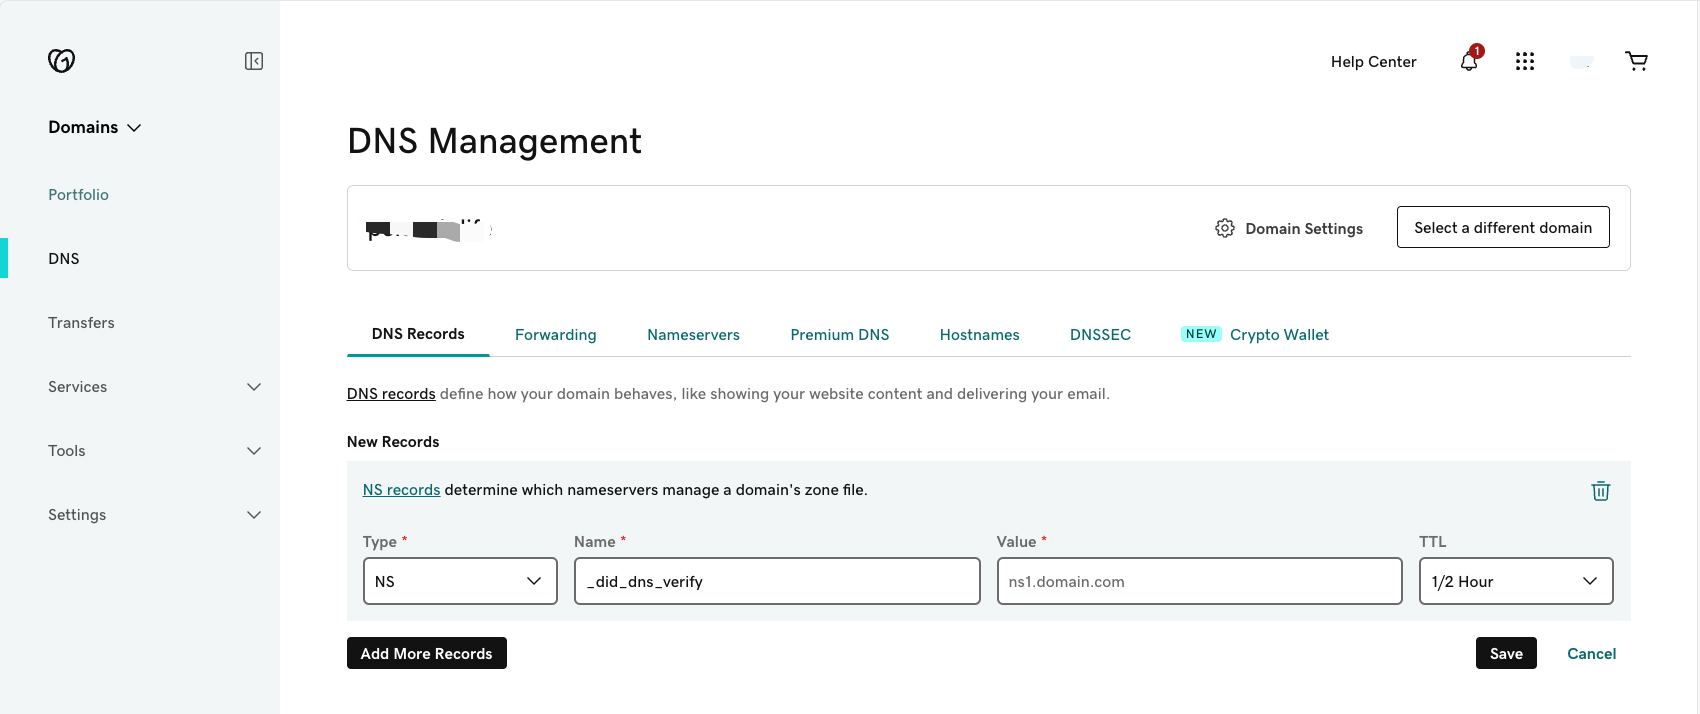Collapse the sidebar panel icon
Screen dimensions: 1700x714
[x=254, y=61]
